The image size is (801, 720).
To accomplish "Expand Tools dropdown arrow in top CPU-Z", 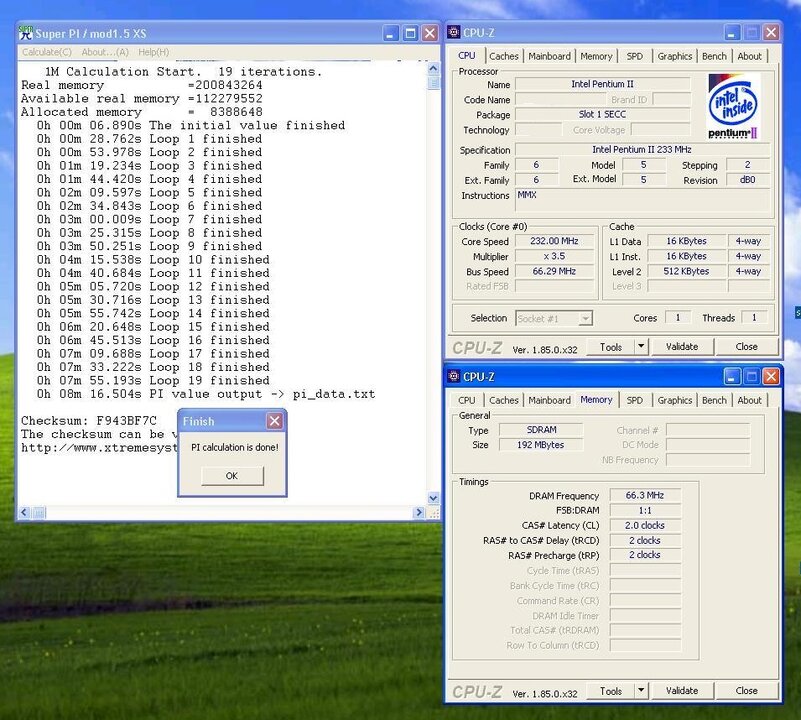I will click(x=641, y=347).
